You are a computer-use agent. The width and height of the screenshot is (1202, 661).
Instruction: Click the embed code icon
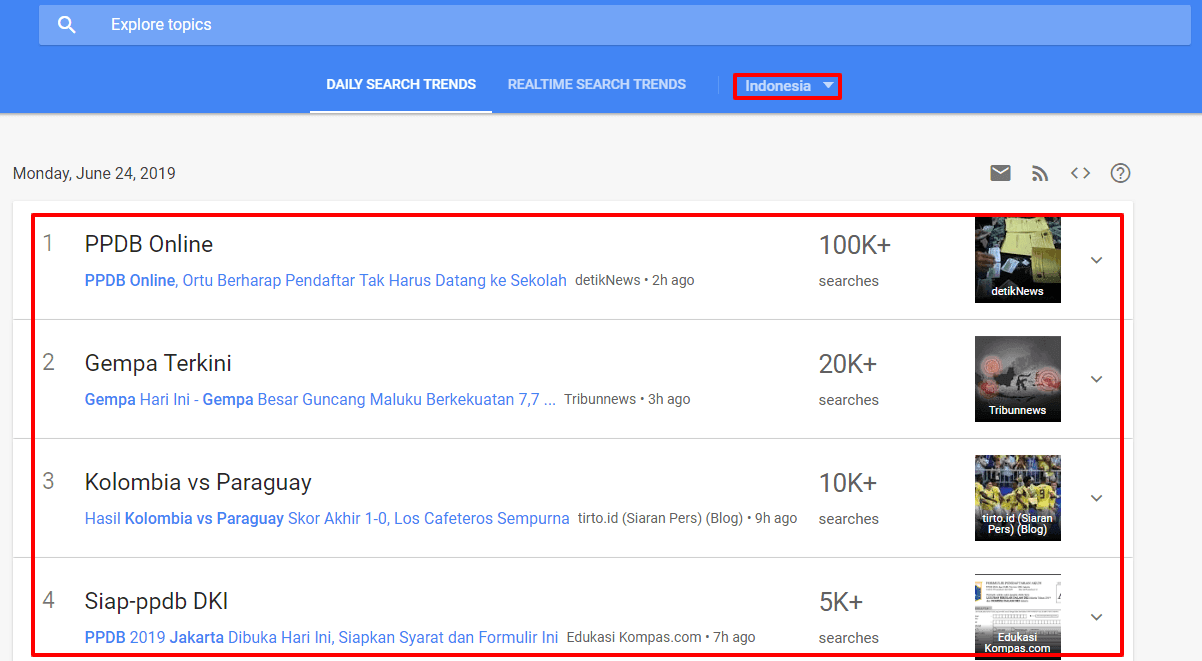click(x=1080, y=173)
